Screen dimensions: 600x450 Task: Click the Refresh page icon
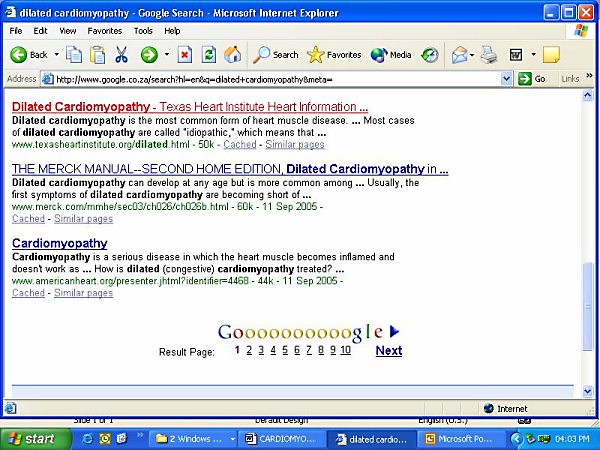coord(209,55)
